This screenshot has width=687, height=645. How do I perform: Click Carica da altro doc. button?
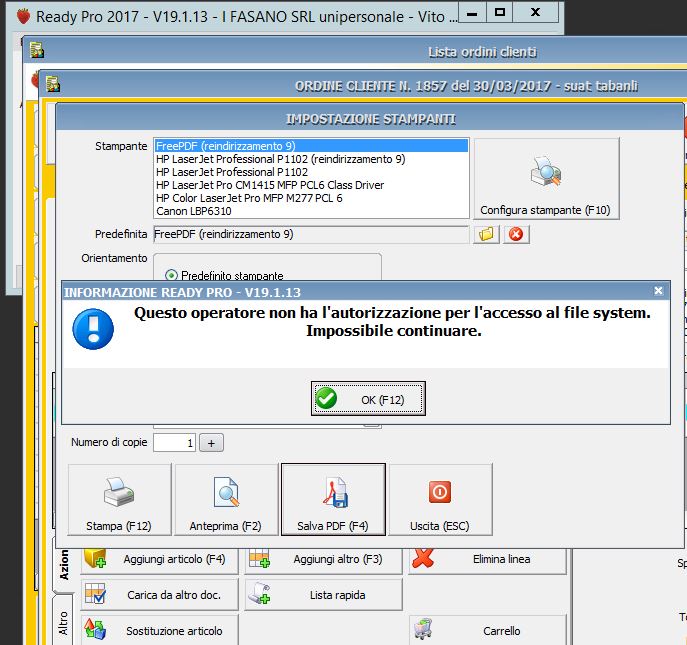pos(159,595)
